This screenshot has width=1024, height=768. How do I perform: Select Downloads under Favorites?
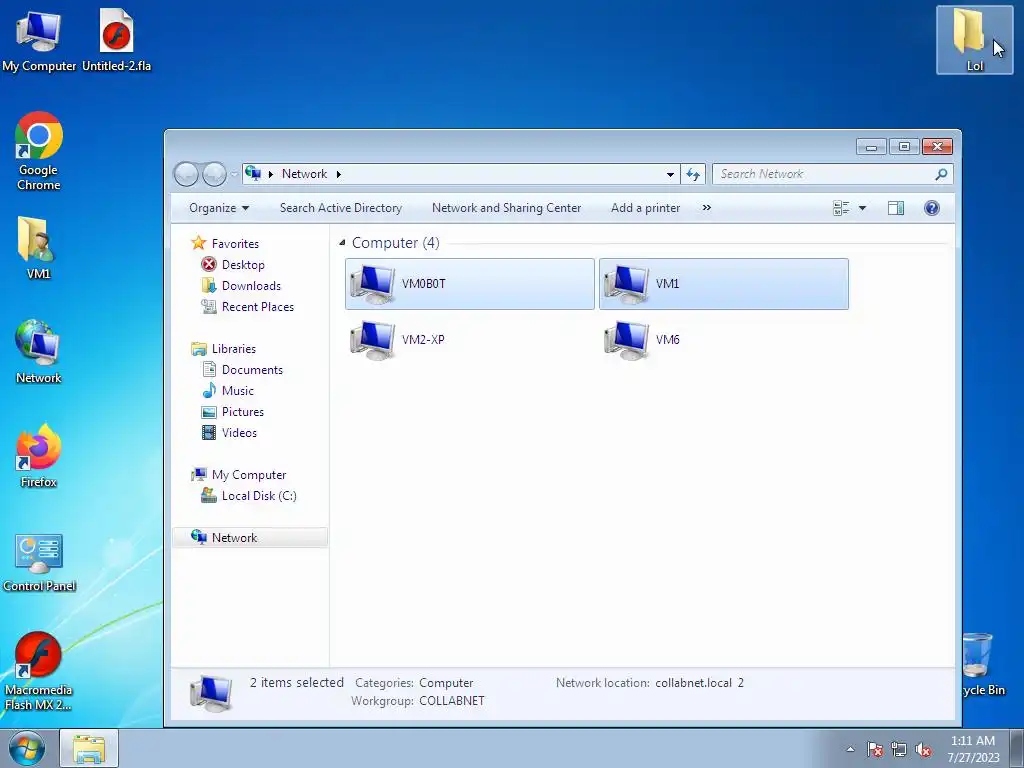[251, 285]
